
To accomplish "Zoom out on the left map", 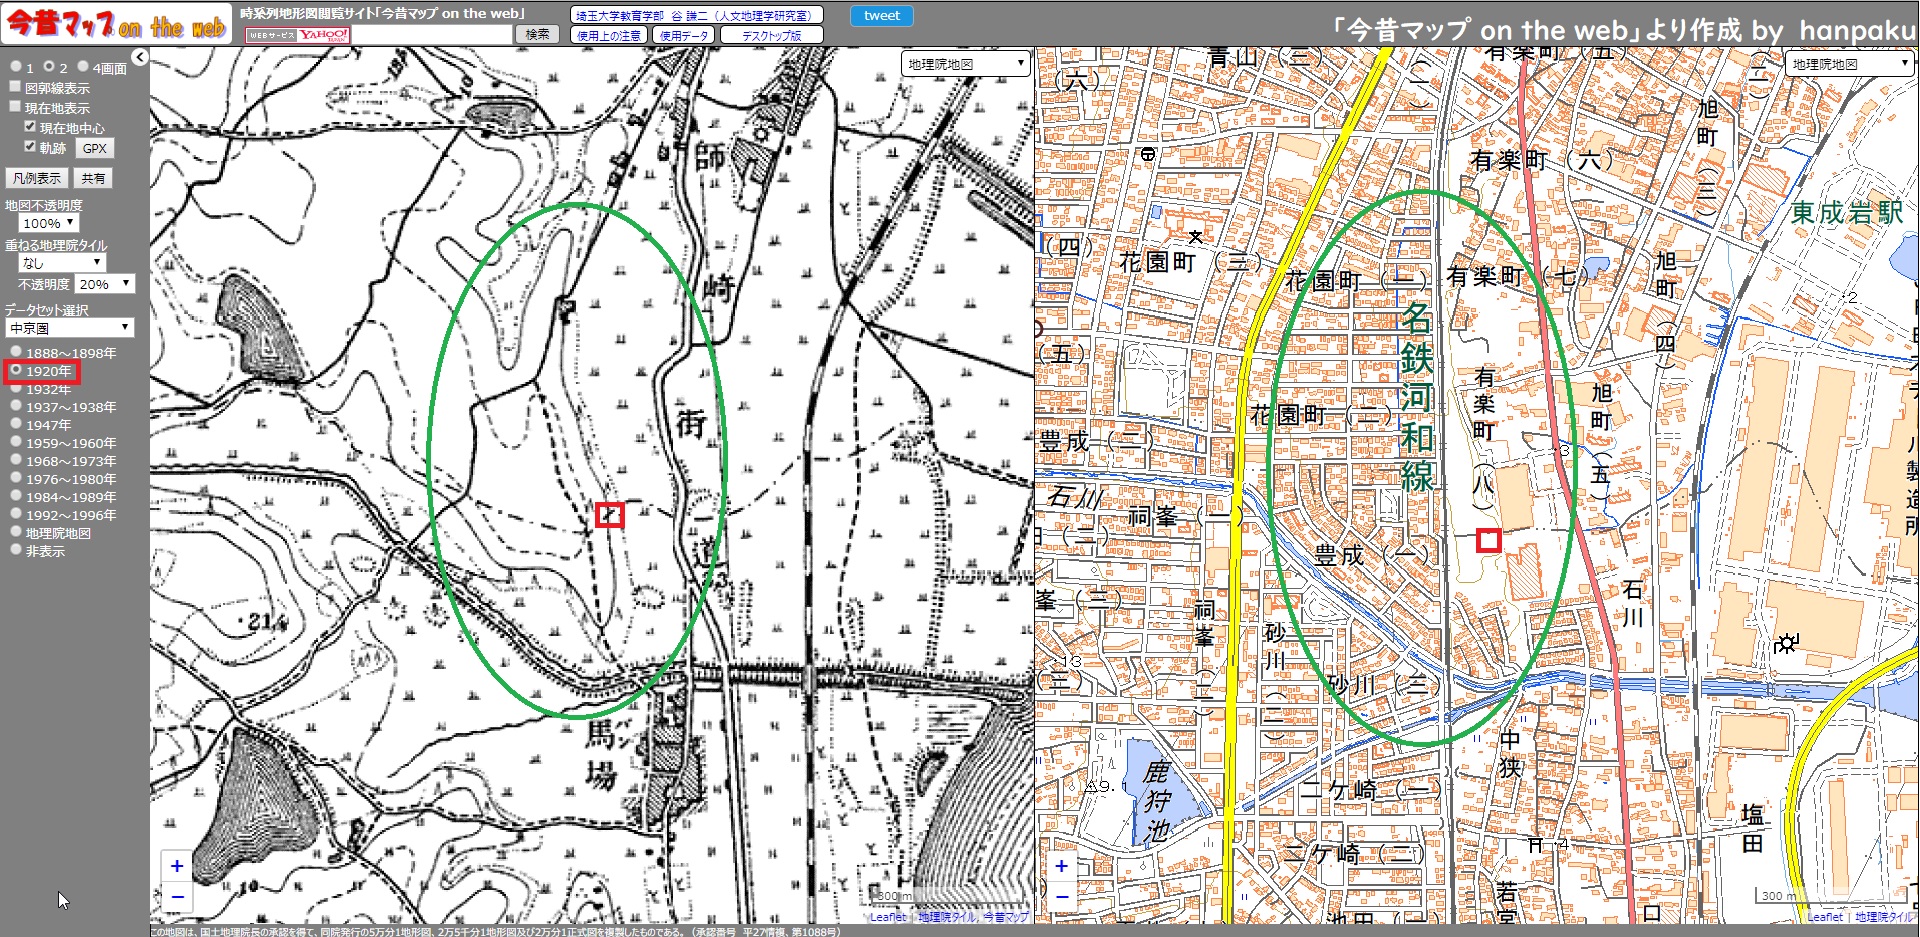I will coord(177,896).
